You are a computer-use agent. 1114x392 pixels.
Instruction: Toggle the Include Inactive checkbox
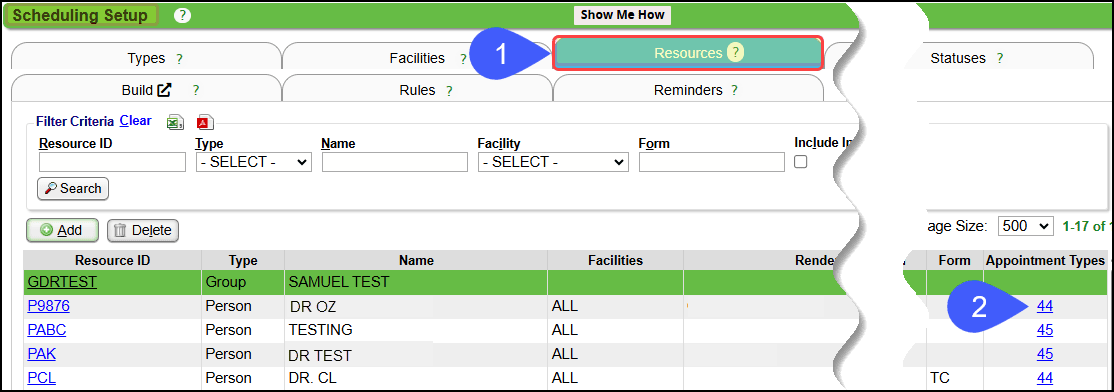[801, 162]
